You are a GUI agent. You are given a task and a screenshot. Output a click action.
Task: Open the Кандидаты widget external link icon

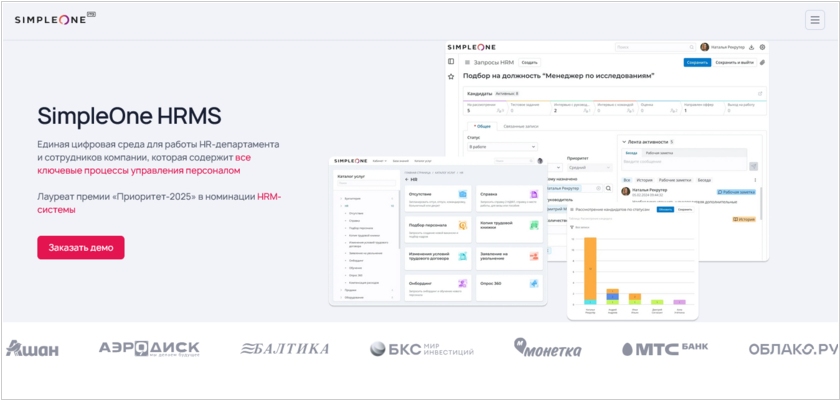(x=760, y=93)
